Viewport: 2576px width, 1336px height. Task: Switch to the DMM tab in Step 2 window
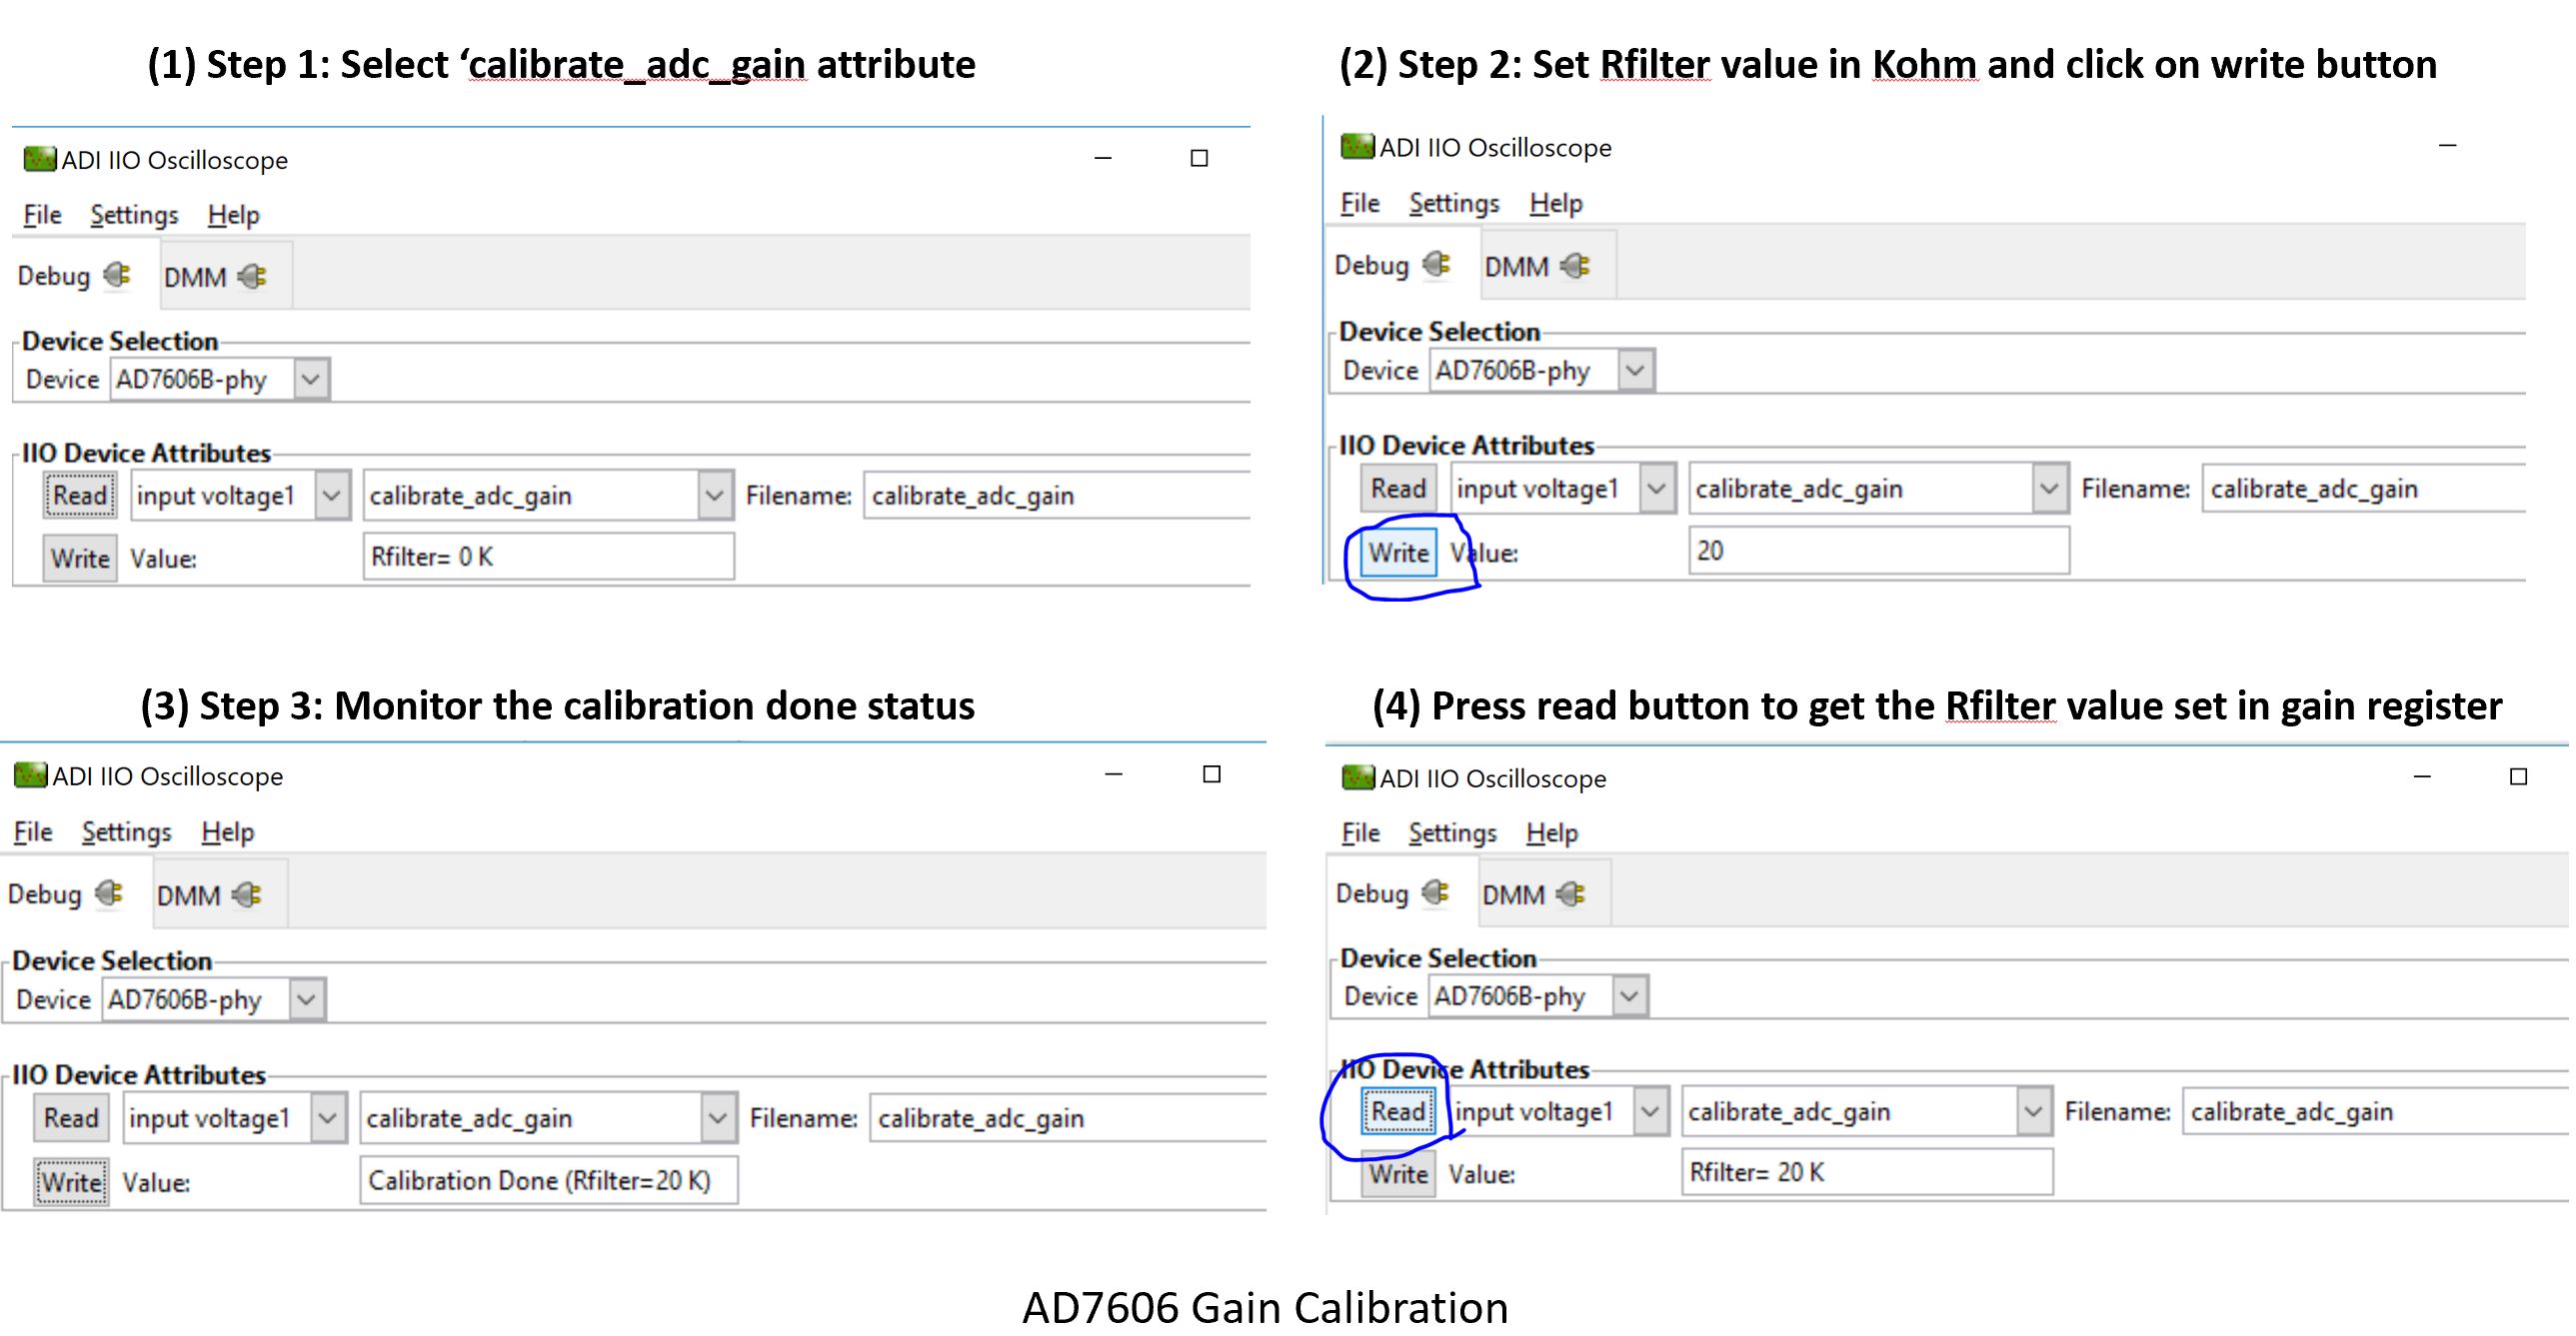click(x=1547, y=266)
